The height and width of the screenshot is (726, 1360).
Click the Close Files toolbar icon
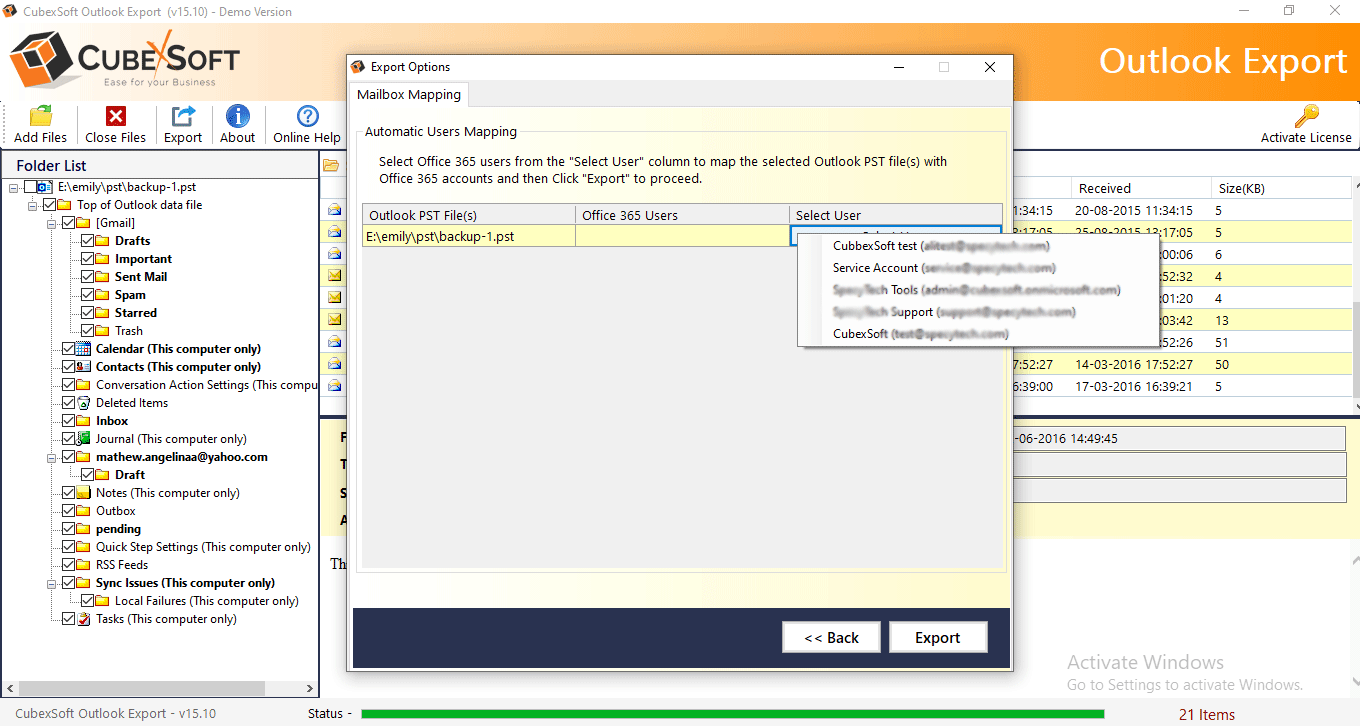(x=116, y=116)
